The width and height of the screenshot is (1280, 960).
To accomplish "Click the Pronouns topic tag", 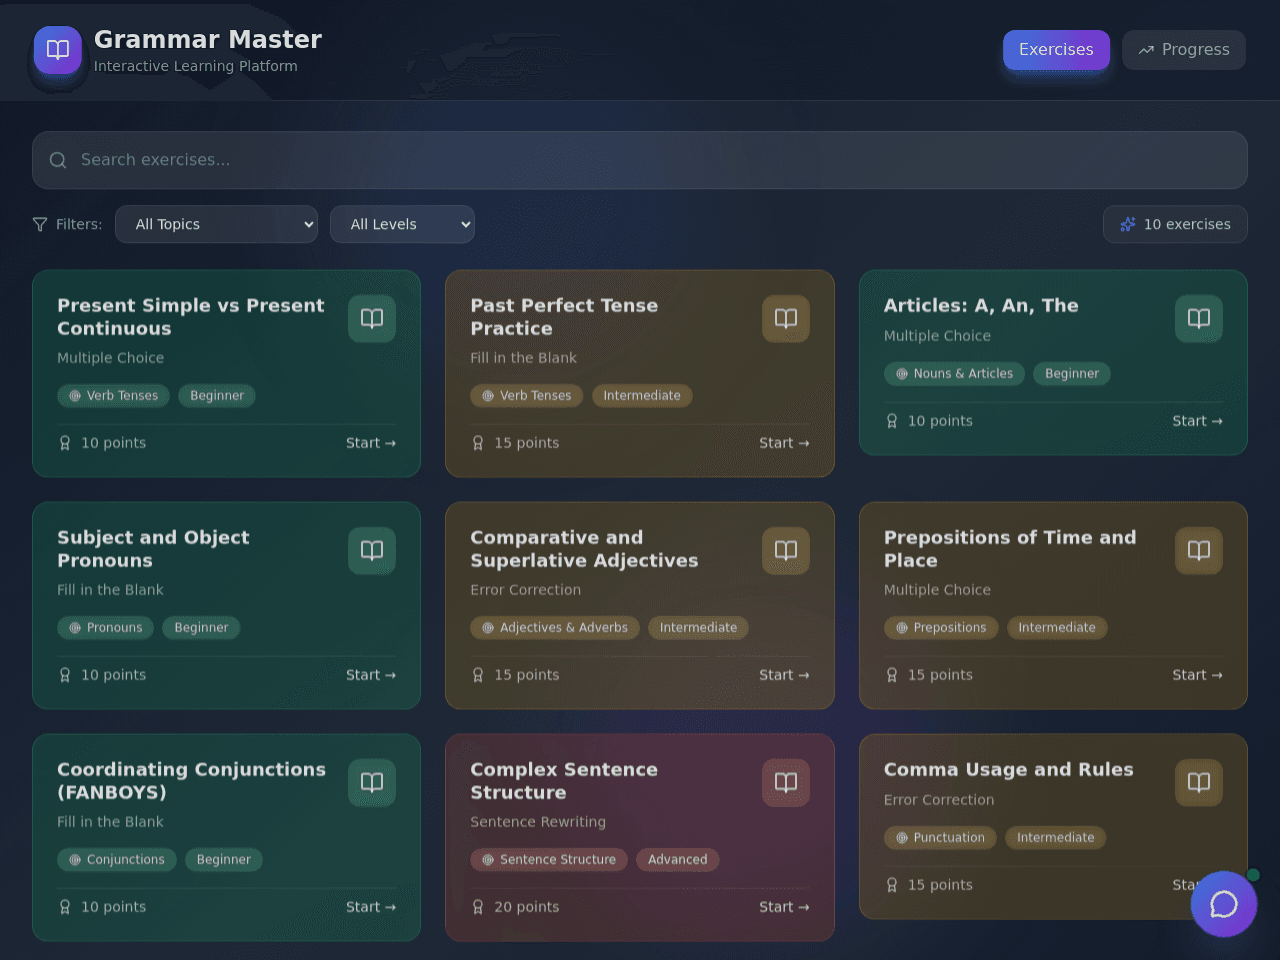I will coord(106,628).
